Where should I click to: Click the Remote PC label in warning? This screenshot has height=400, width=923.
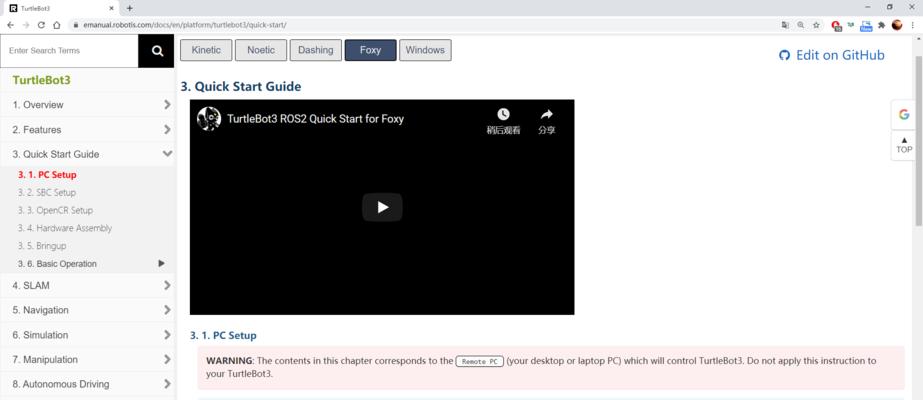pos(480,361)
